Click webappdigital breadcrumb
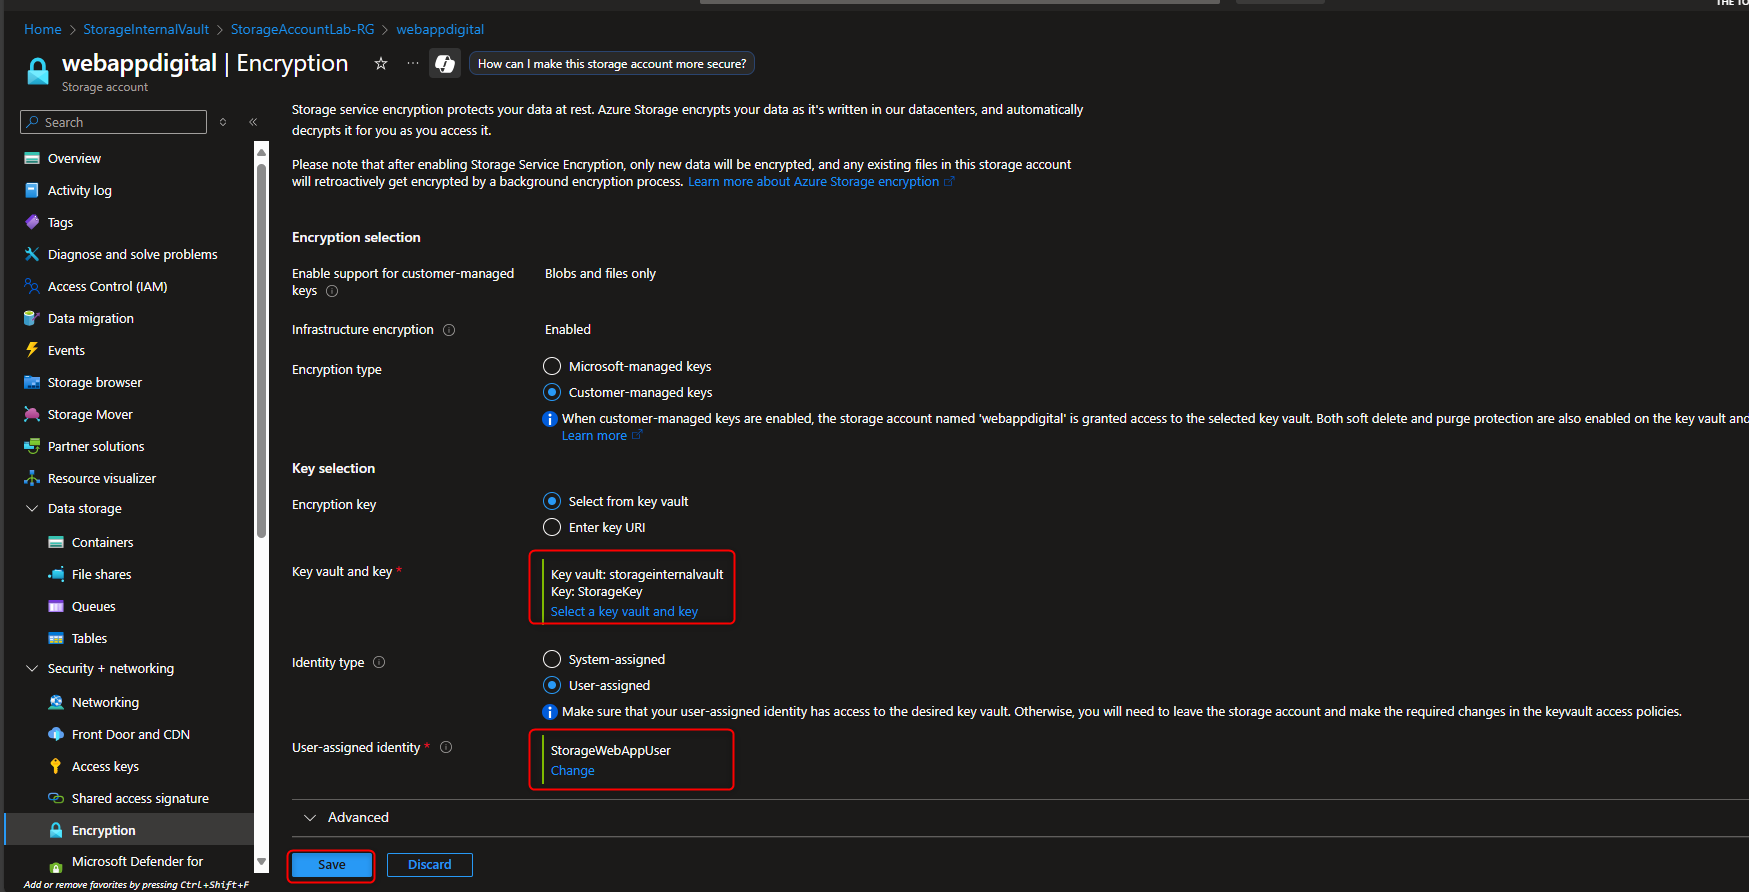Image resolution: width=1749 pixels, height=892 pixels. click(440, 29)
